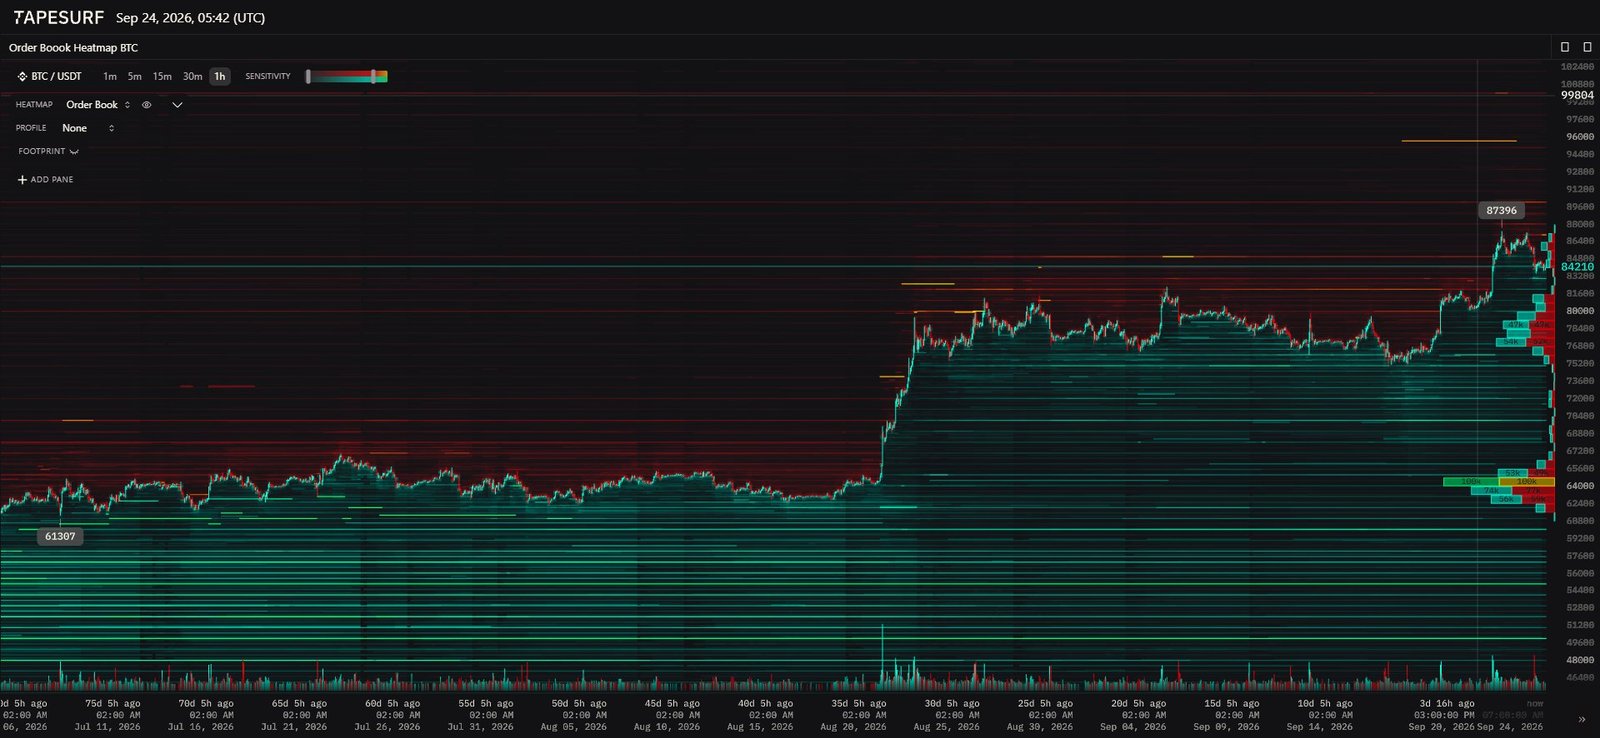Select the 5m timeframe
Image resolution: width=1600 pixels, height=738 pixels.
pyautogui.click(x=134, y=76)
